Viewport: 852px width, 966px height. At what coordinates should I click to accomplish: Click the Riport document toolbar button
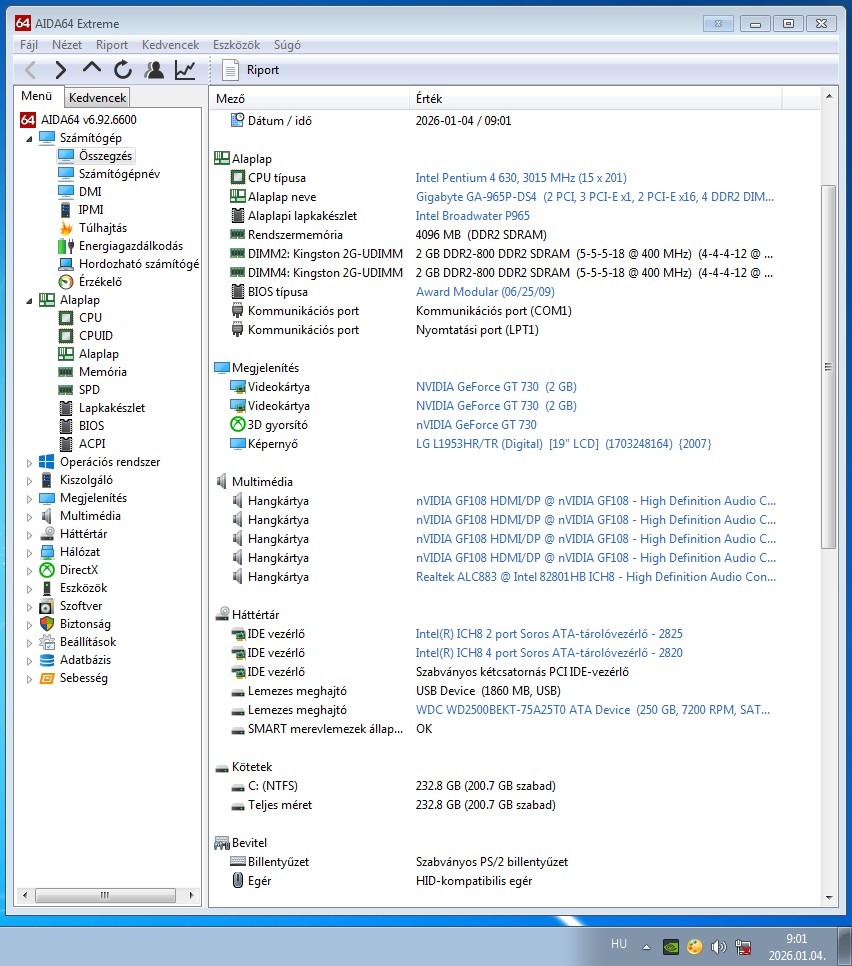click(251, 70)
